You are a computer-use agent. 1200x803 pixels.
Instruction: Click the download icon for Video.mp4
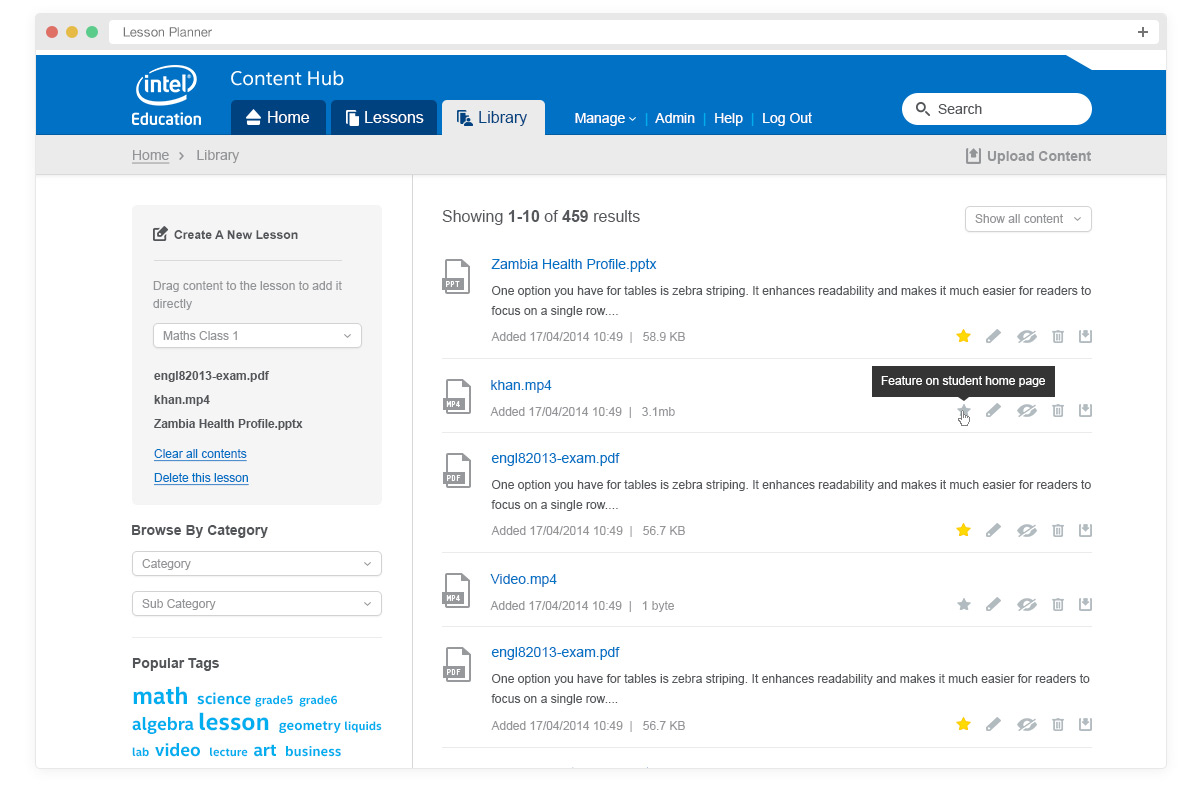point(1085,604)
